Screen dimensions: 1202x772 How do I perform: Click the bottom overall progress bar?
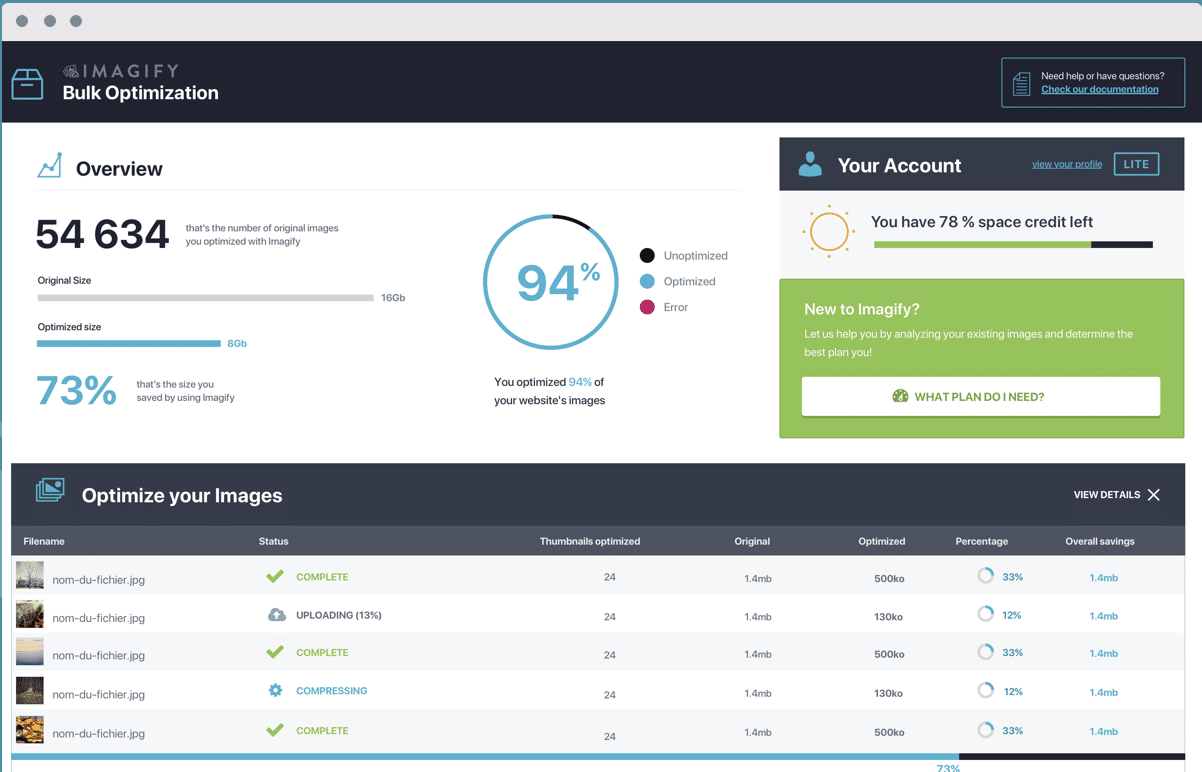[598, 757]
